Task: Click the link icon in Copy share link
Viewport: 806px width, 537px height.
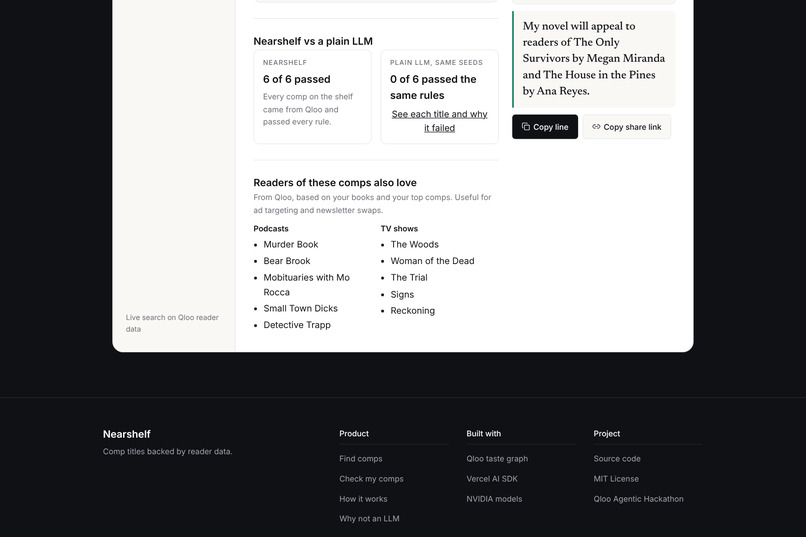Action: coord(596,126)
